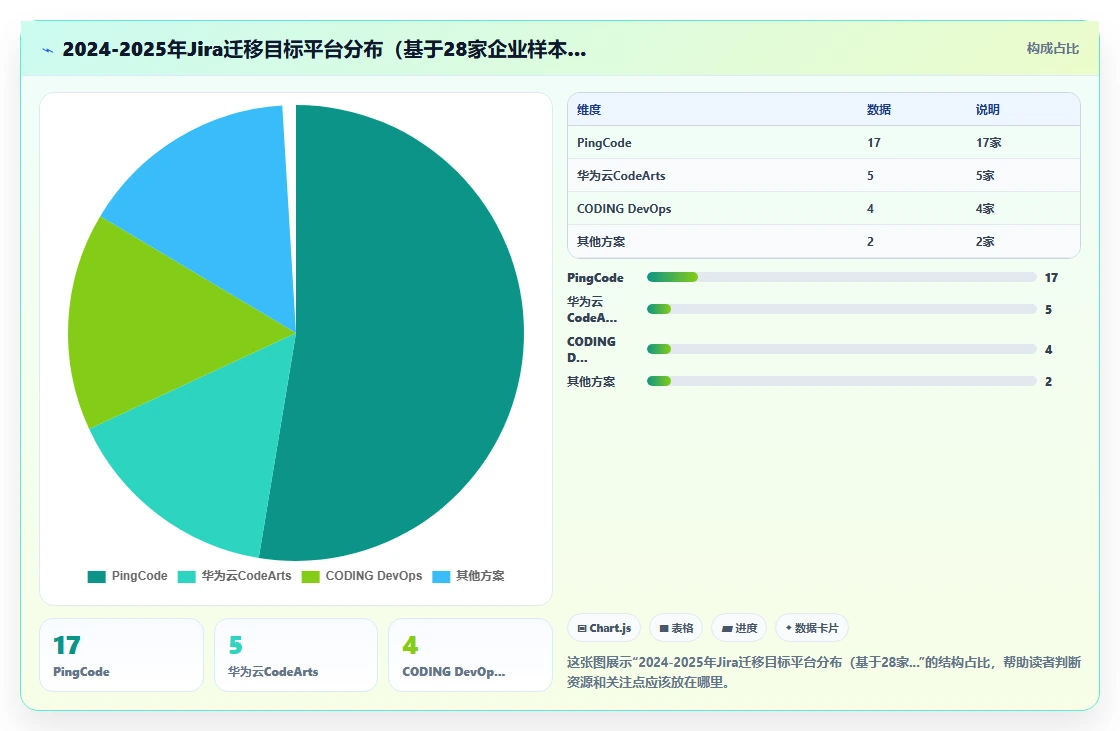
Task: Click 其他方案 legend label
Action: point(480,576)
